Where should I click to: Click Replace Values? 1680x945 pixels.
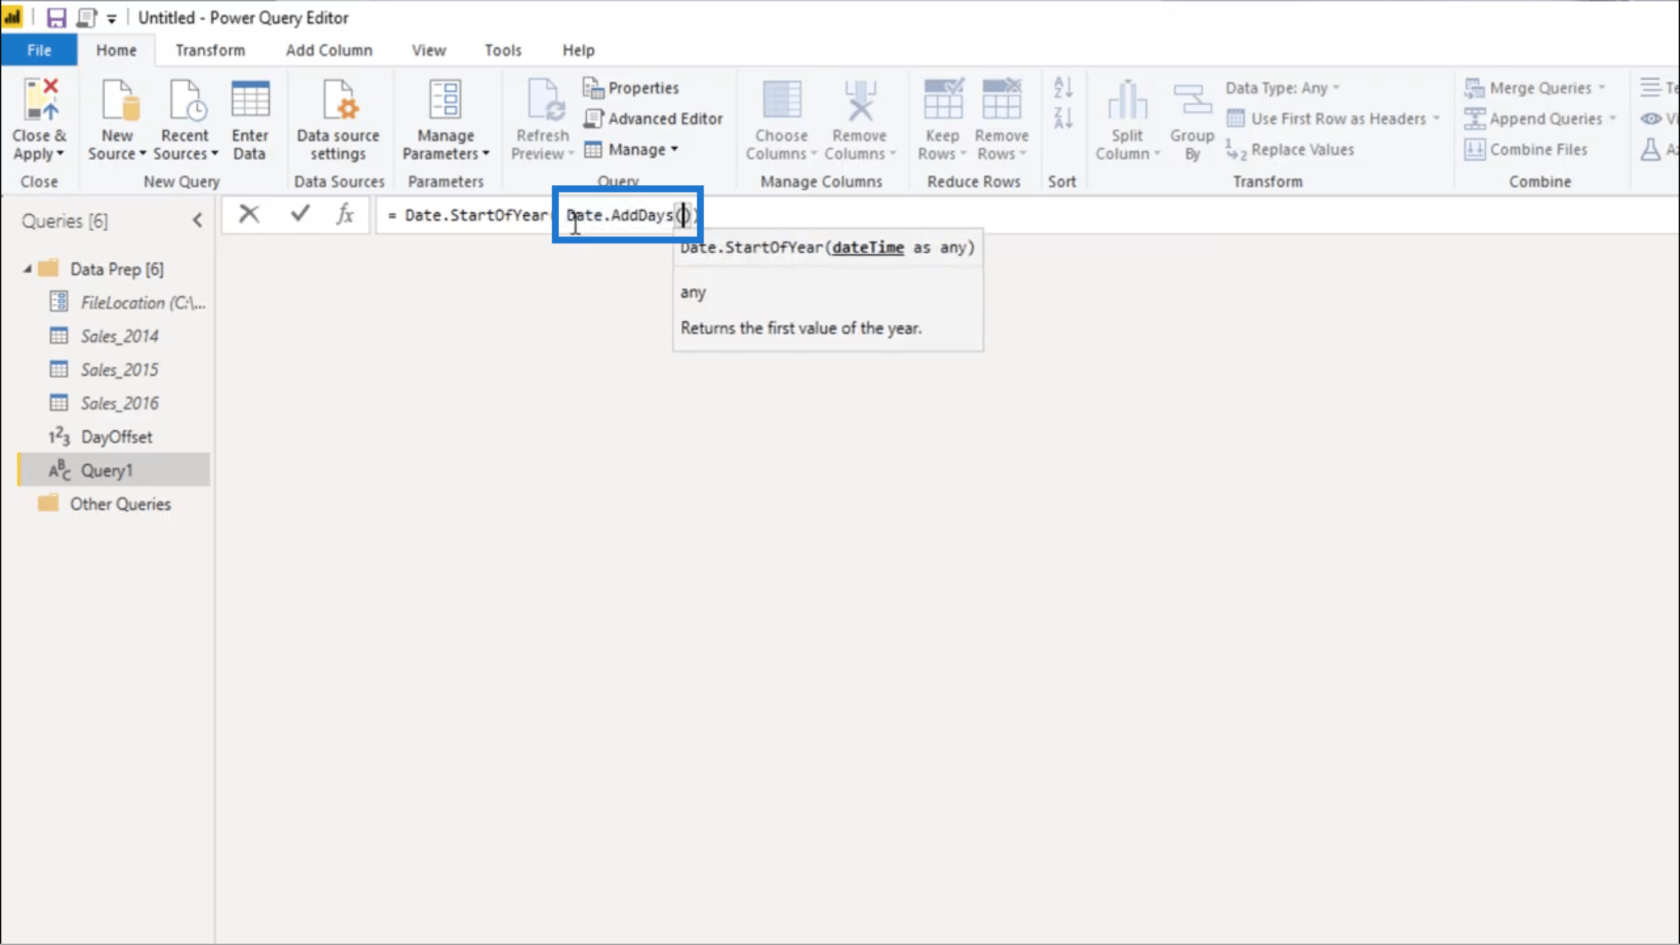click(1290, 150)
